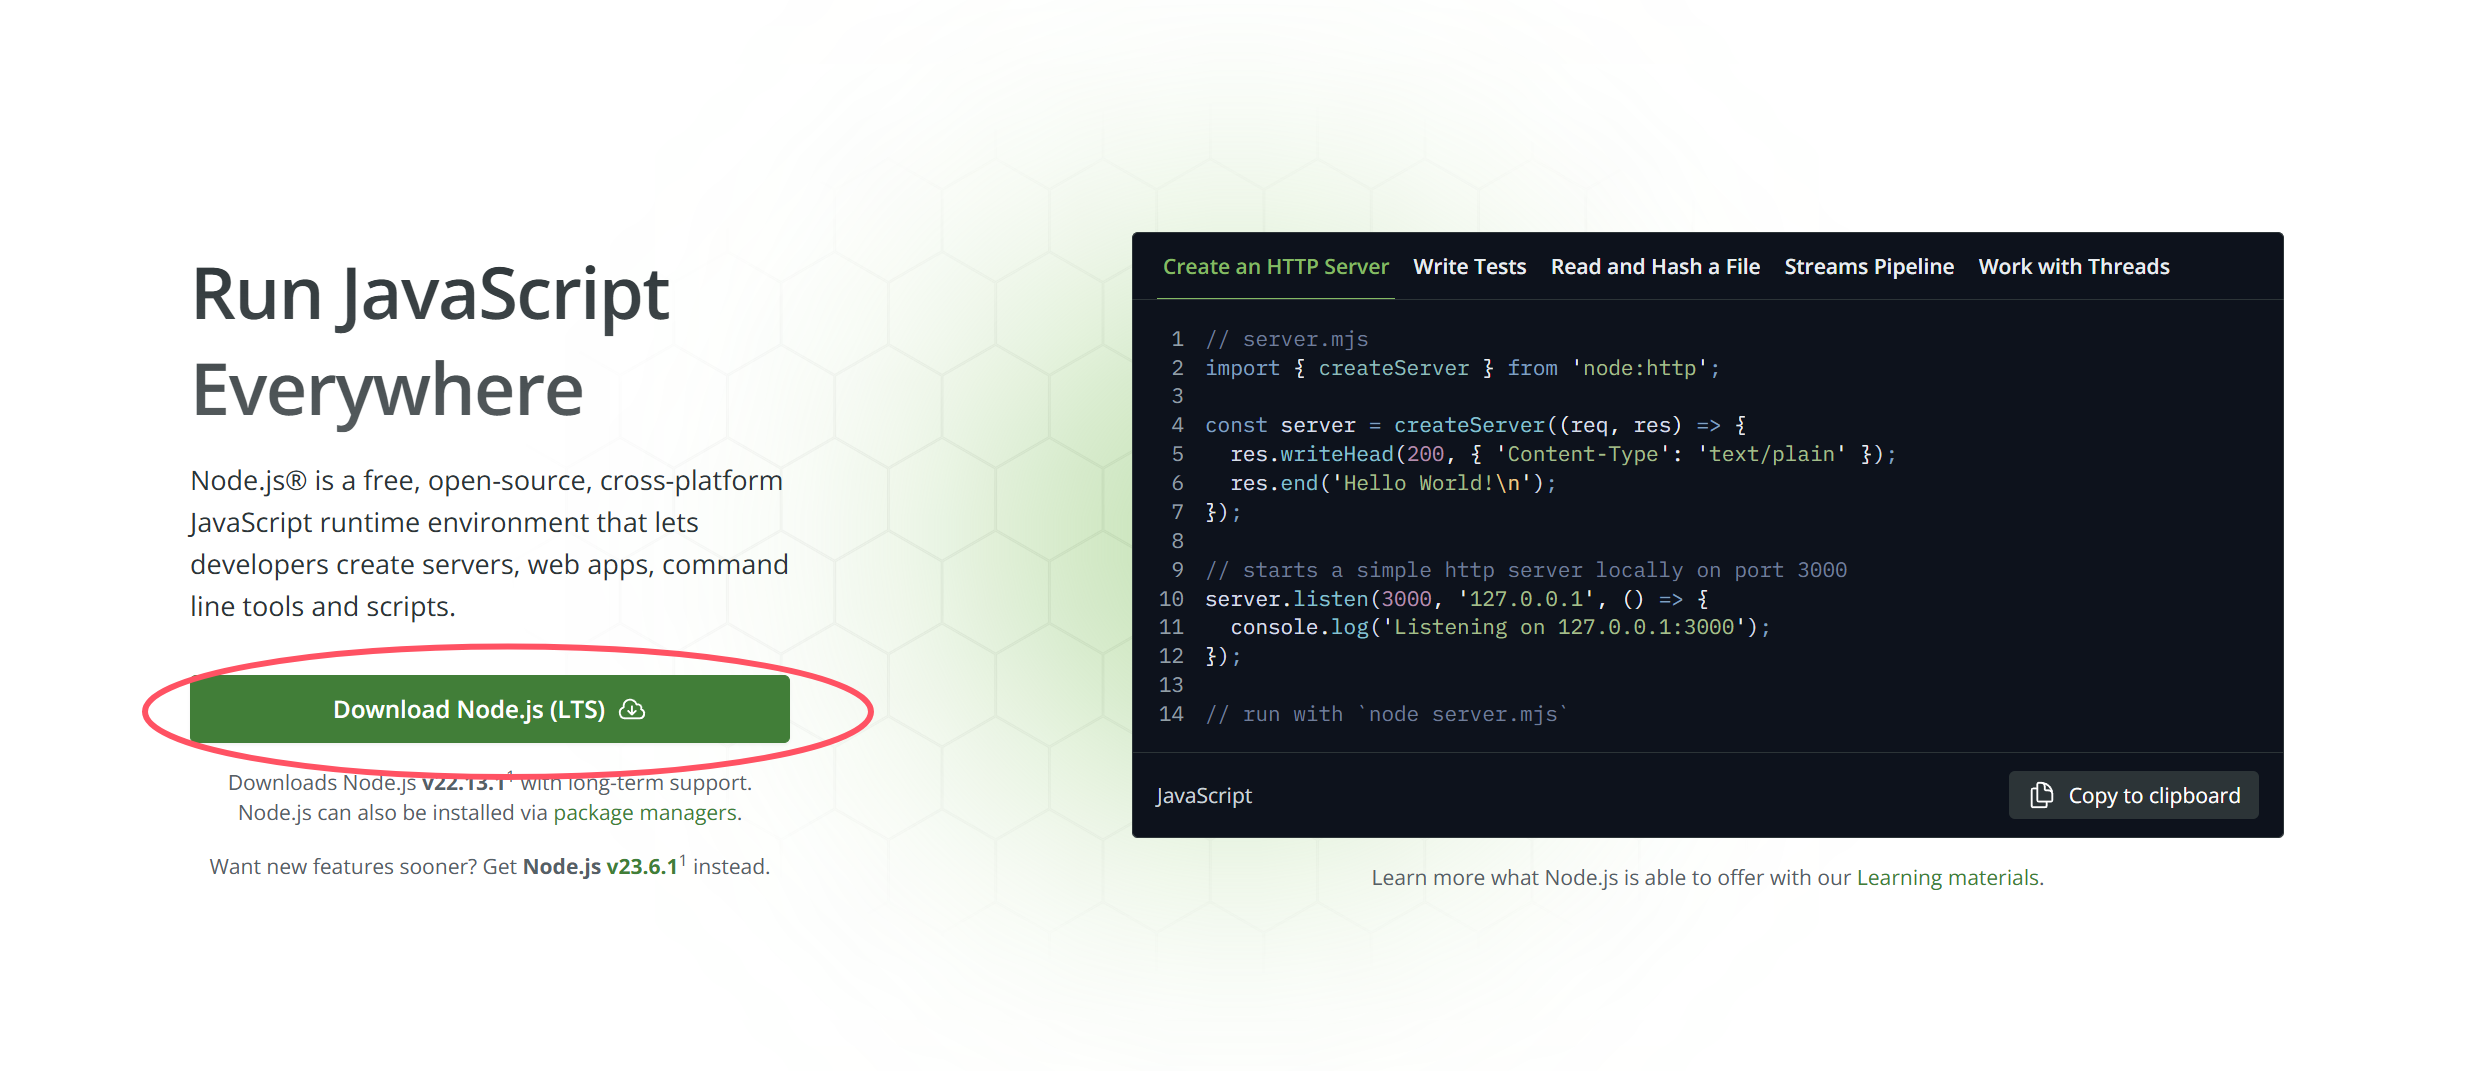
Task: Open the package managers link
Action: (x=645, y=813)
